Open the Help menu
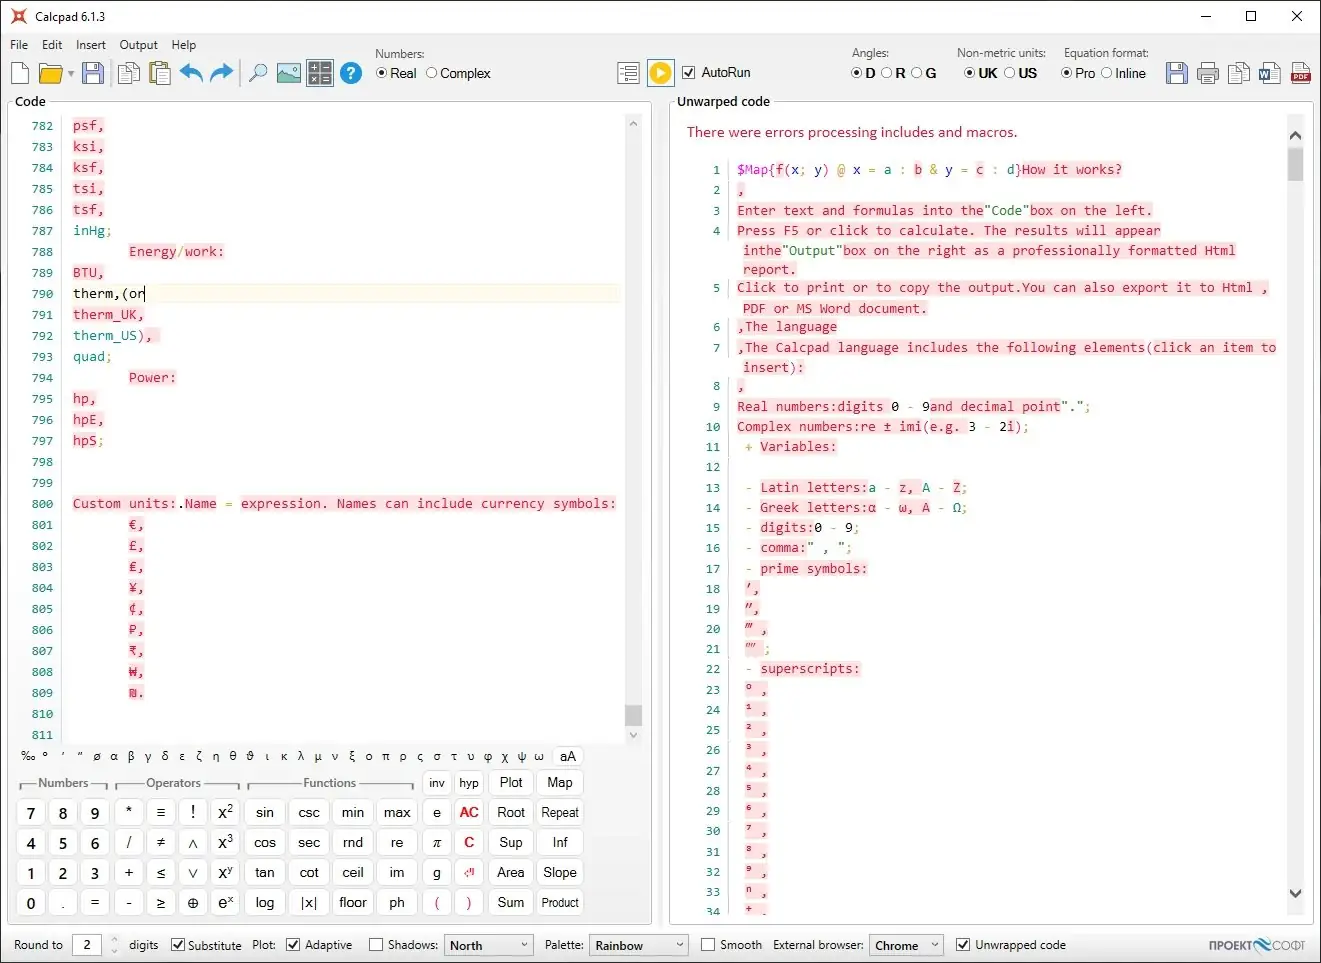The height and width of the screenshot is (963, 1321). pyautogui.click(x=184, y=45)
